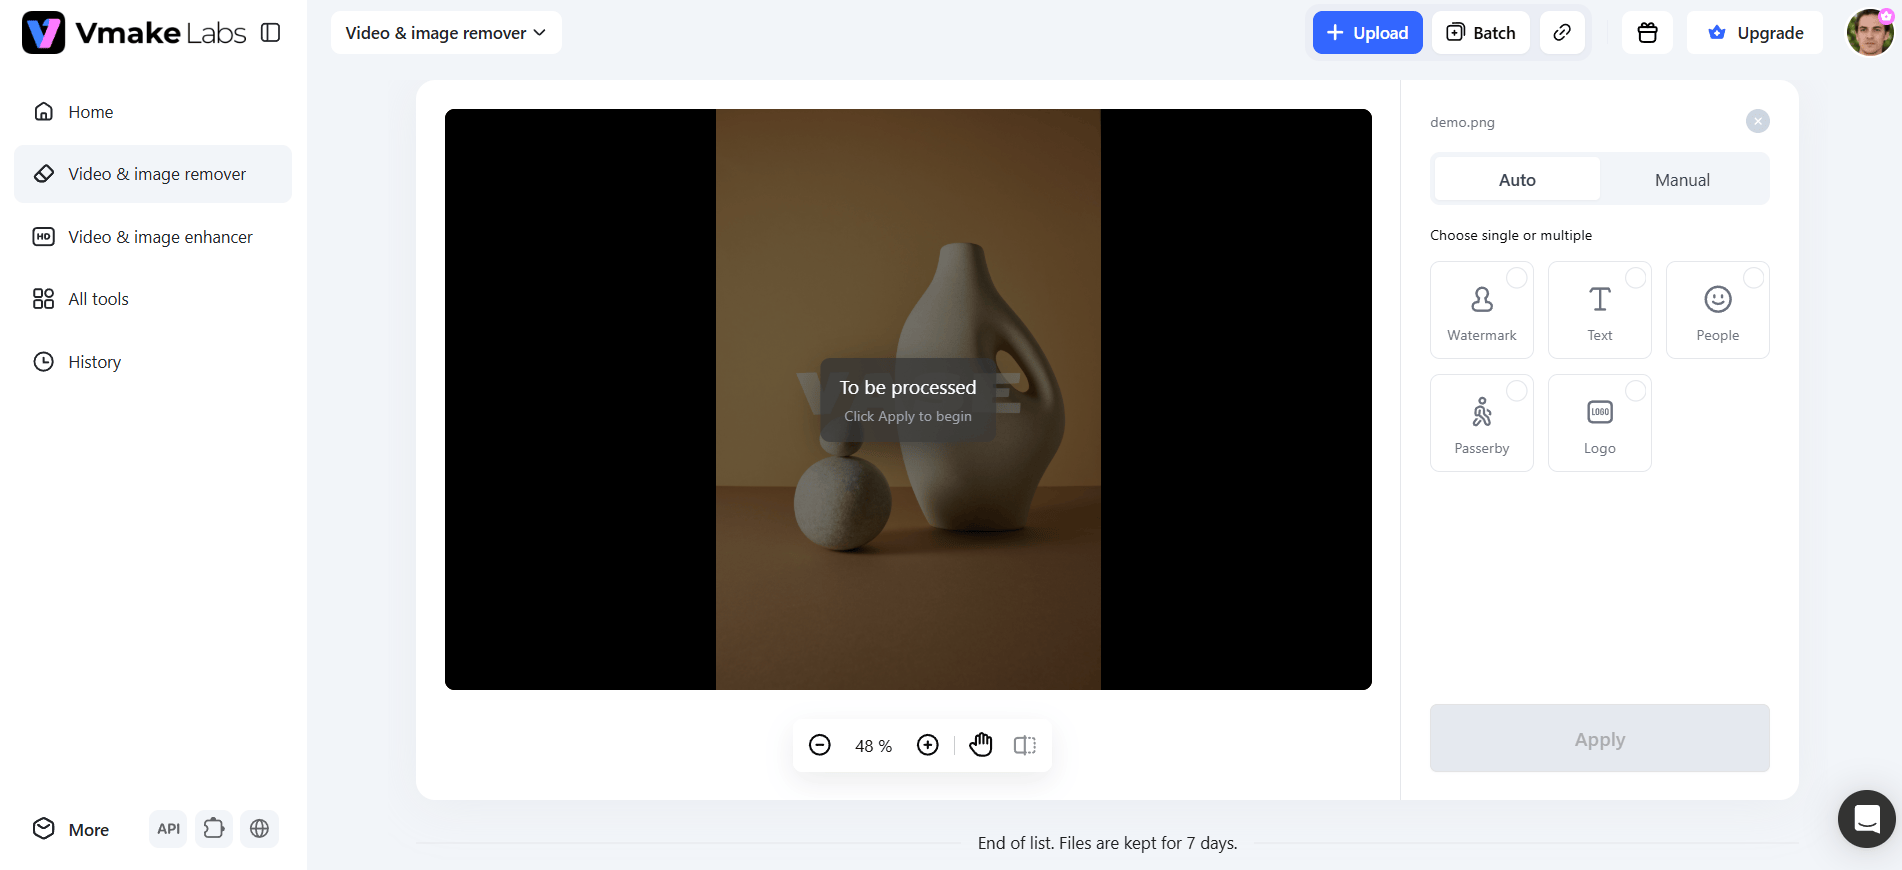Image resolution: width=1902 pixels, height=870 pixels.
Task: Open the chat support bubble
Action: [1867, 819]
